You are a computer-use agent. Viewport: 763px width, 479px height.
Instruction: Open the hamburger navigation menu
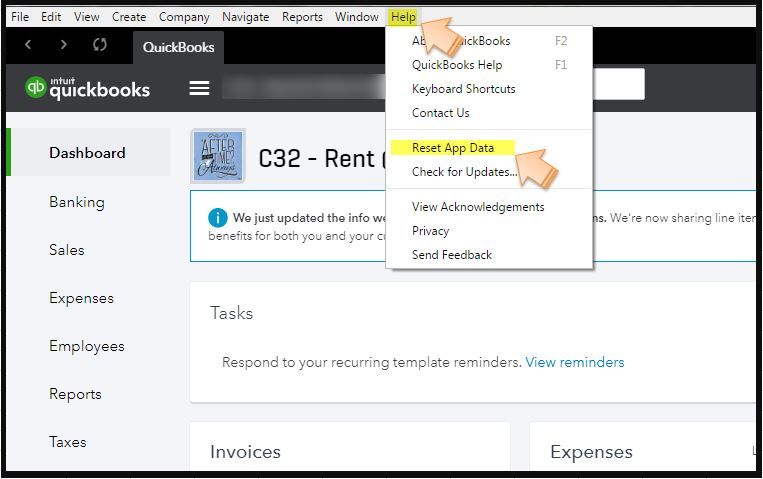[199, 88]
